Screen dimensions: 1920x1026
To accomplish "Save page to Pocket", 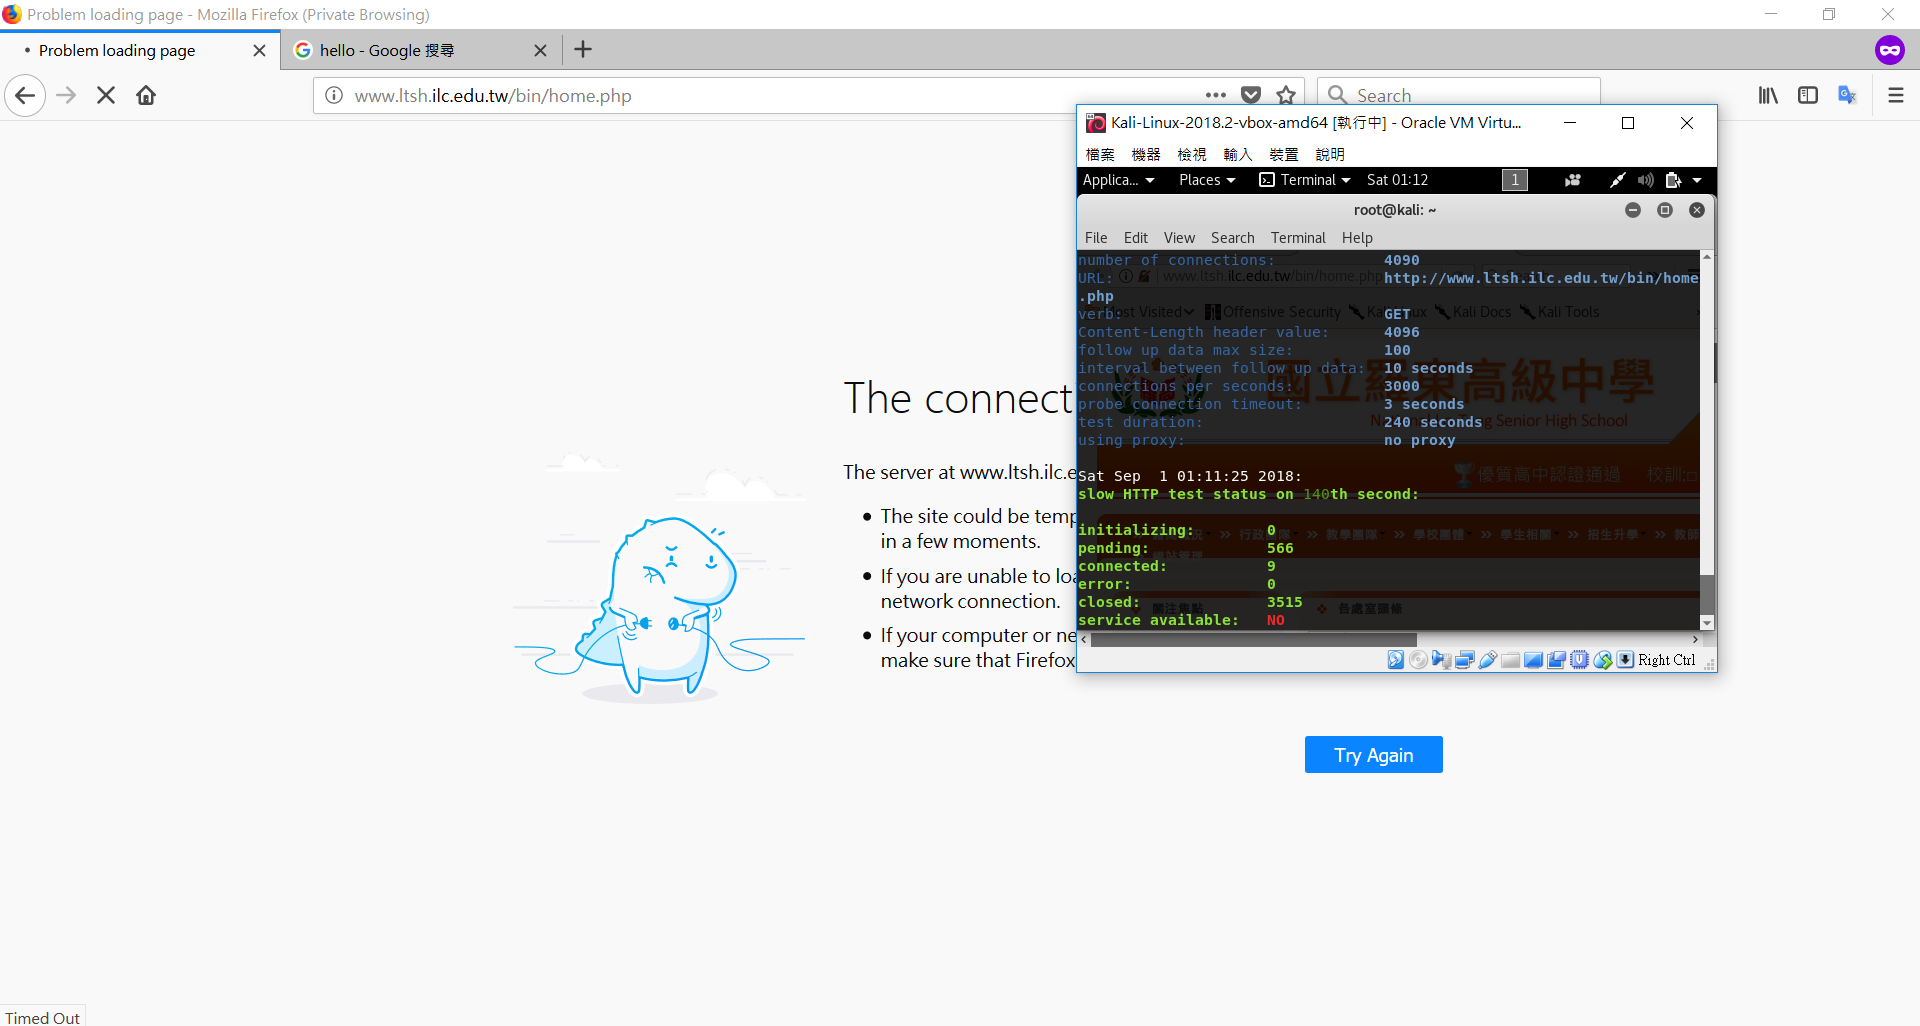I will coord(1251,95).
